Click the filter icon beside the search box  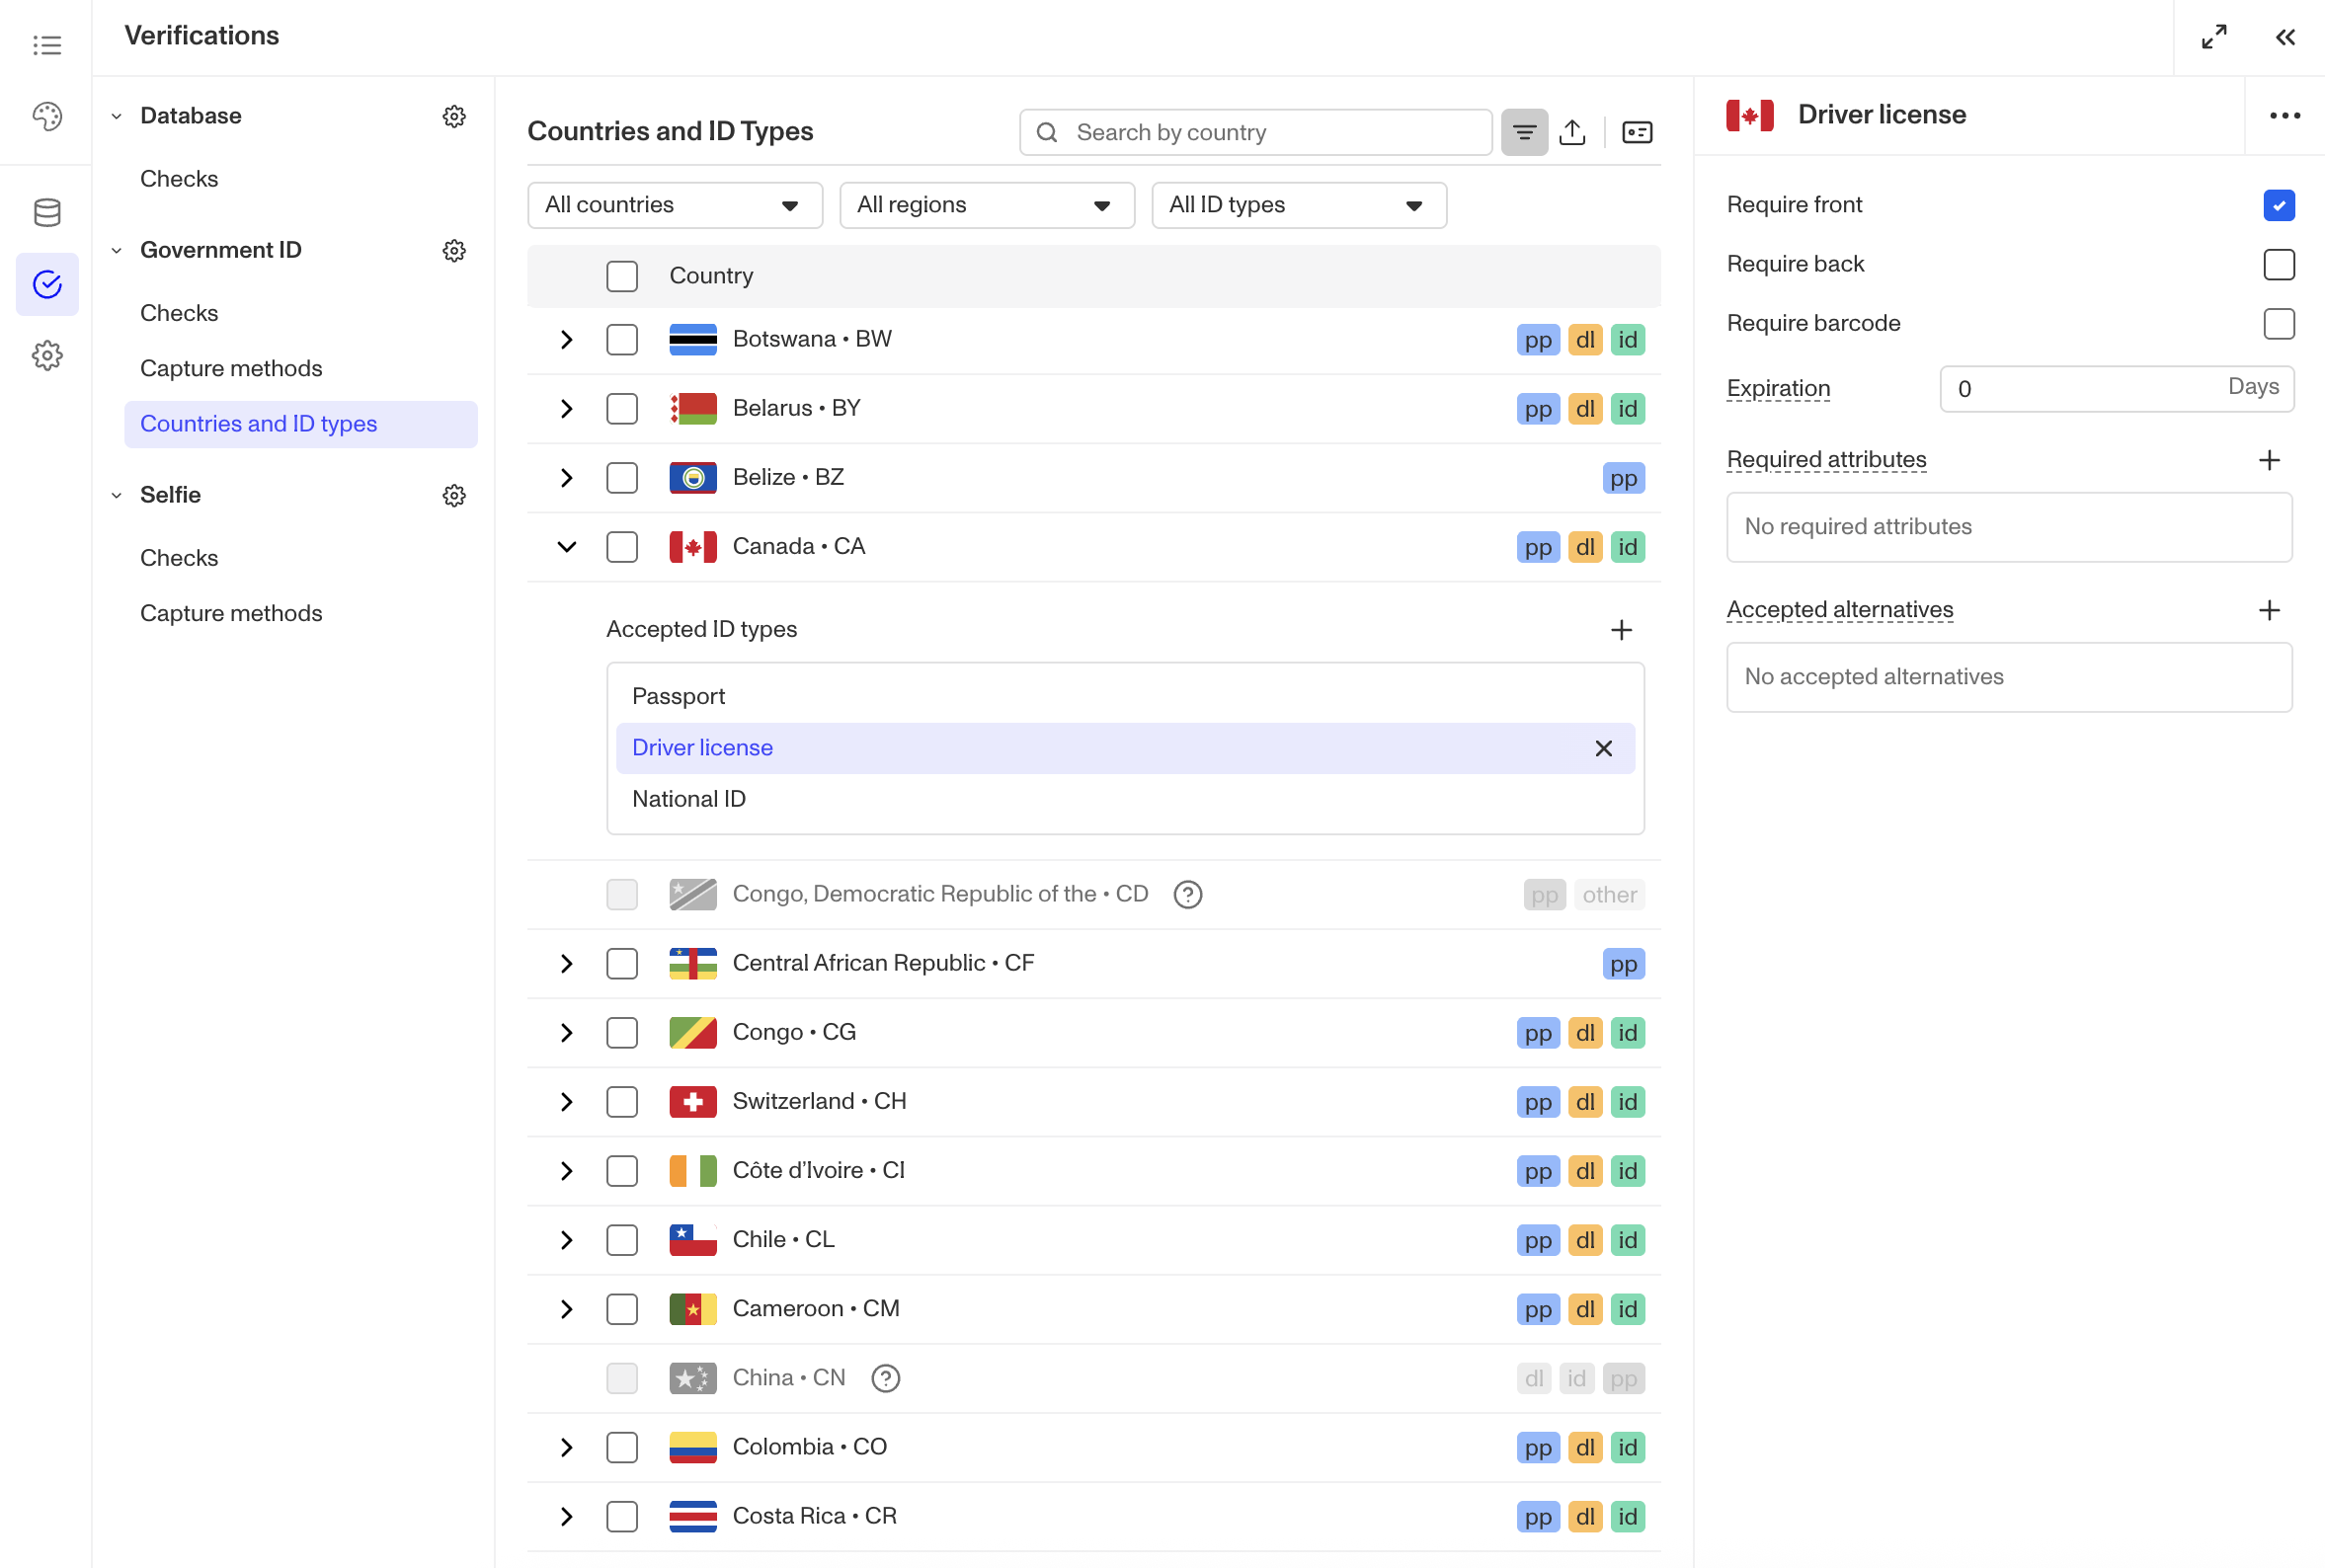[x=1523, y=132]
